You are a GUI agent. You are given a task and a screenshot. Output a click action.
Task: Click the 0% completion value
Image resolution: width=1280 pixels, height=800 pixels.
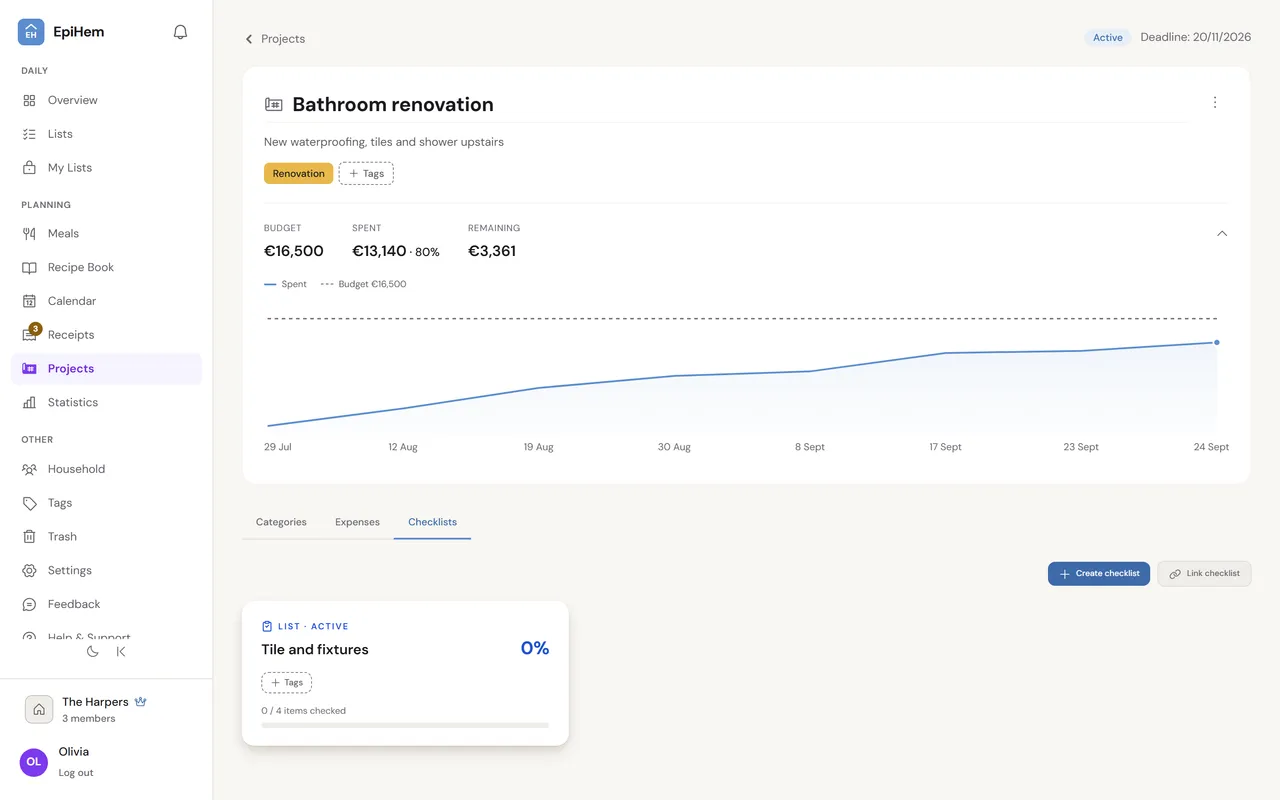(x=535, y=648)
